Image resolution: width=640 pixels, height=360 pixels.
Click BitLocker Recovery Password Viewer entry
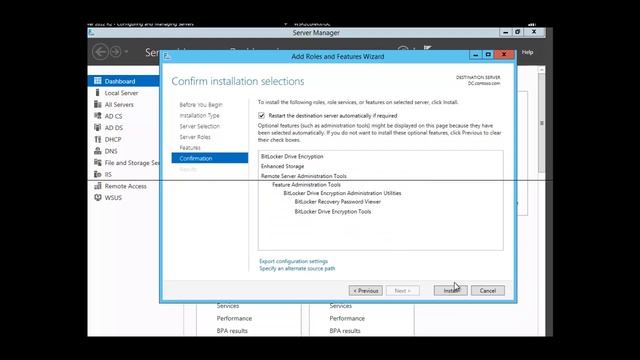tap(338, 202)
